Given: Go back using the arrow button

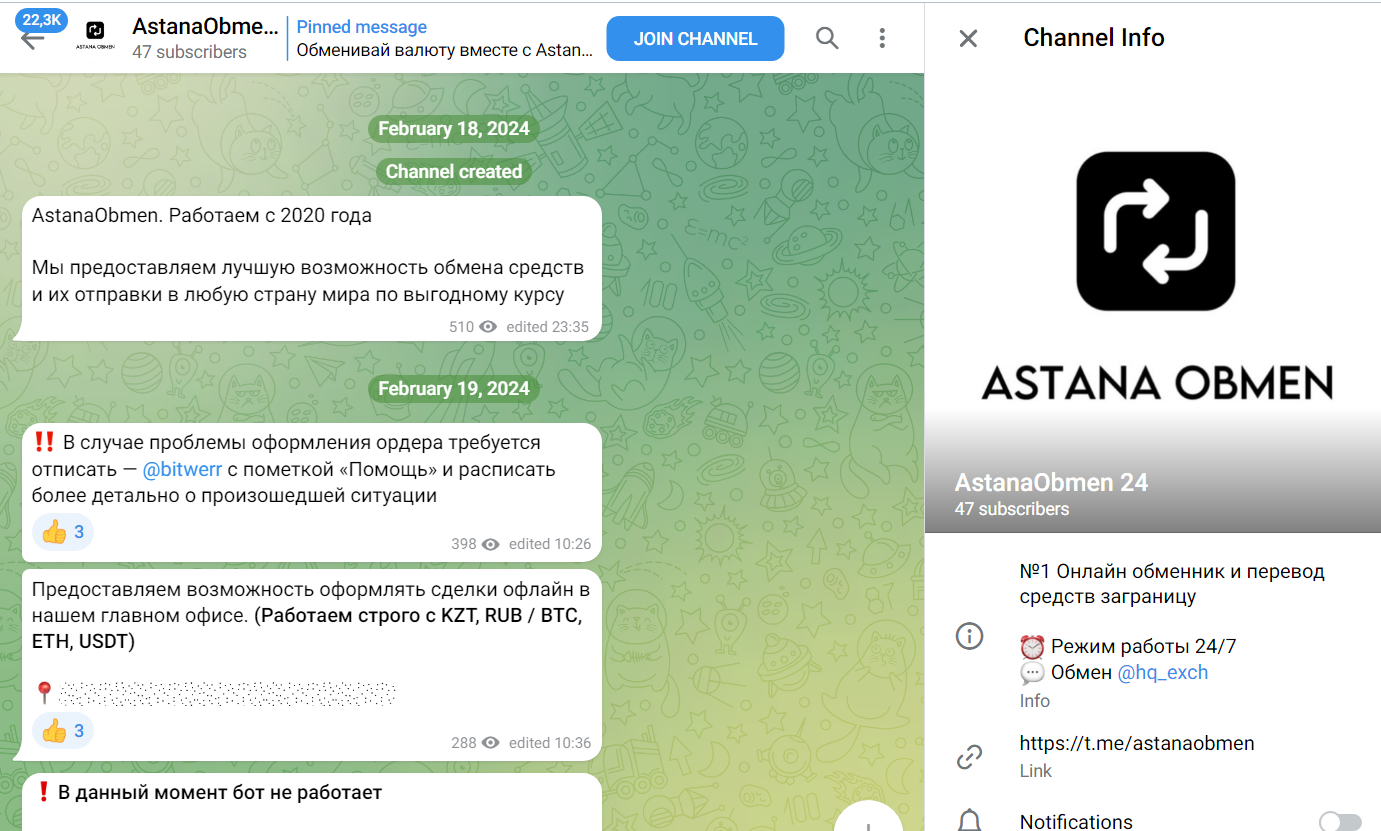Looking at the screenshot, I should (x=32, y=39).
